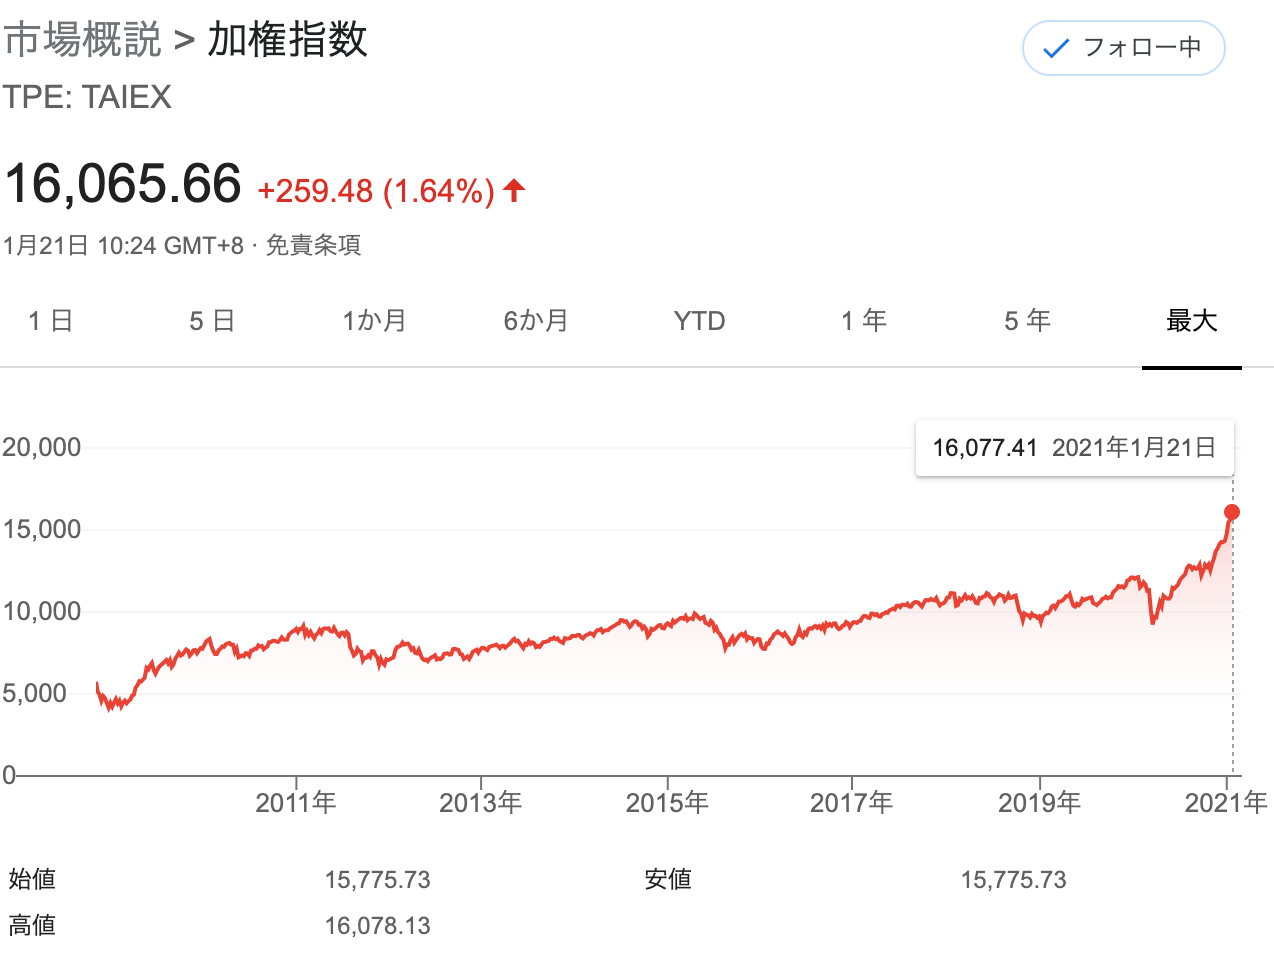Click the 市場概説 breadcrumb link
The height and width of the screenshot is (978, 1274).
click(82, 41)
